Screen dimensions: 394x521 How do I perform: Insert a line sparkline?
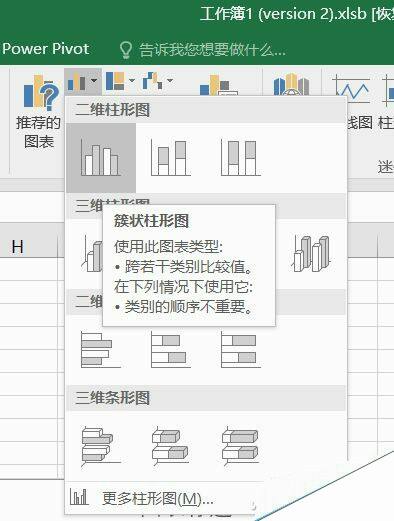[x=352, y=90]
